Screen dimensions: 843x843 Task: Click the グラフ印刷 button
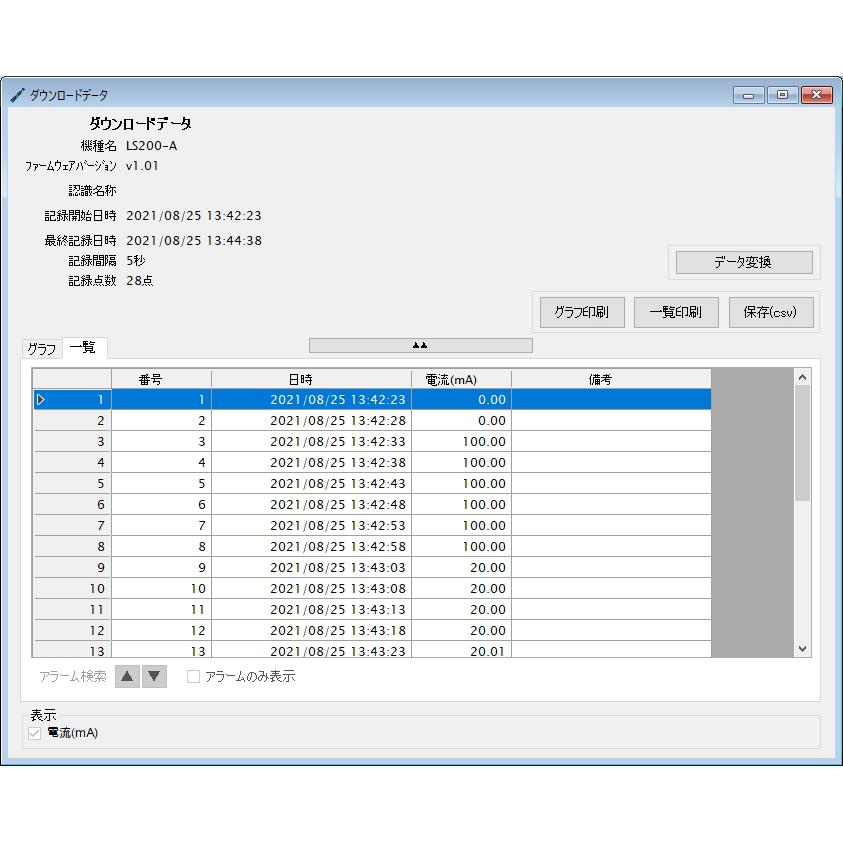click(582, 312)
